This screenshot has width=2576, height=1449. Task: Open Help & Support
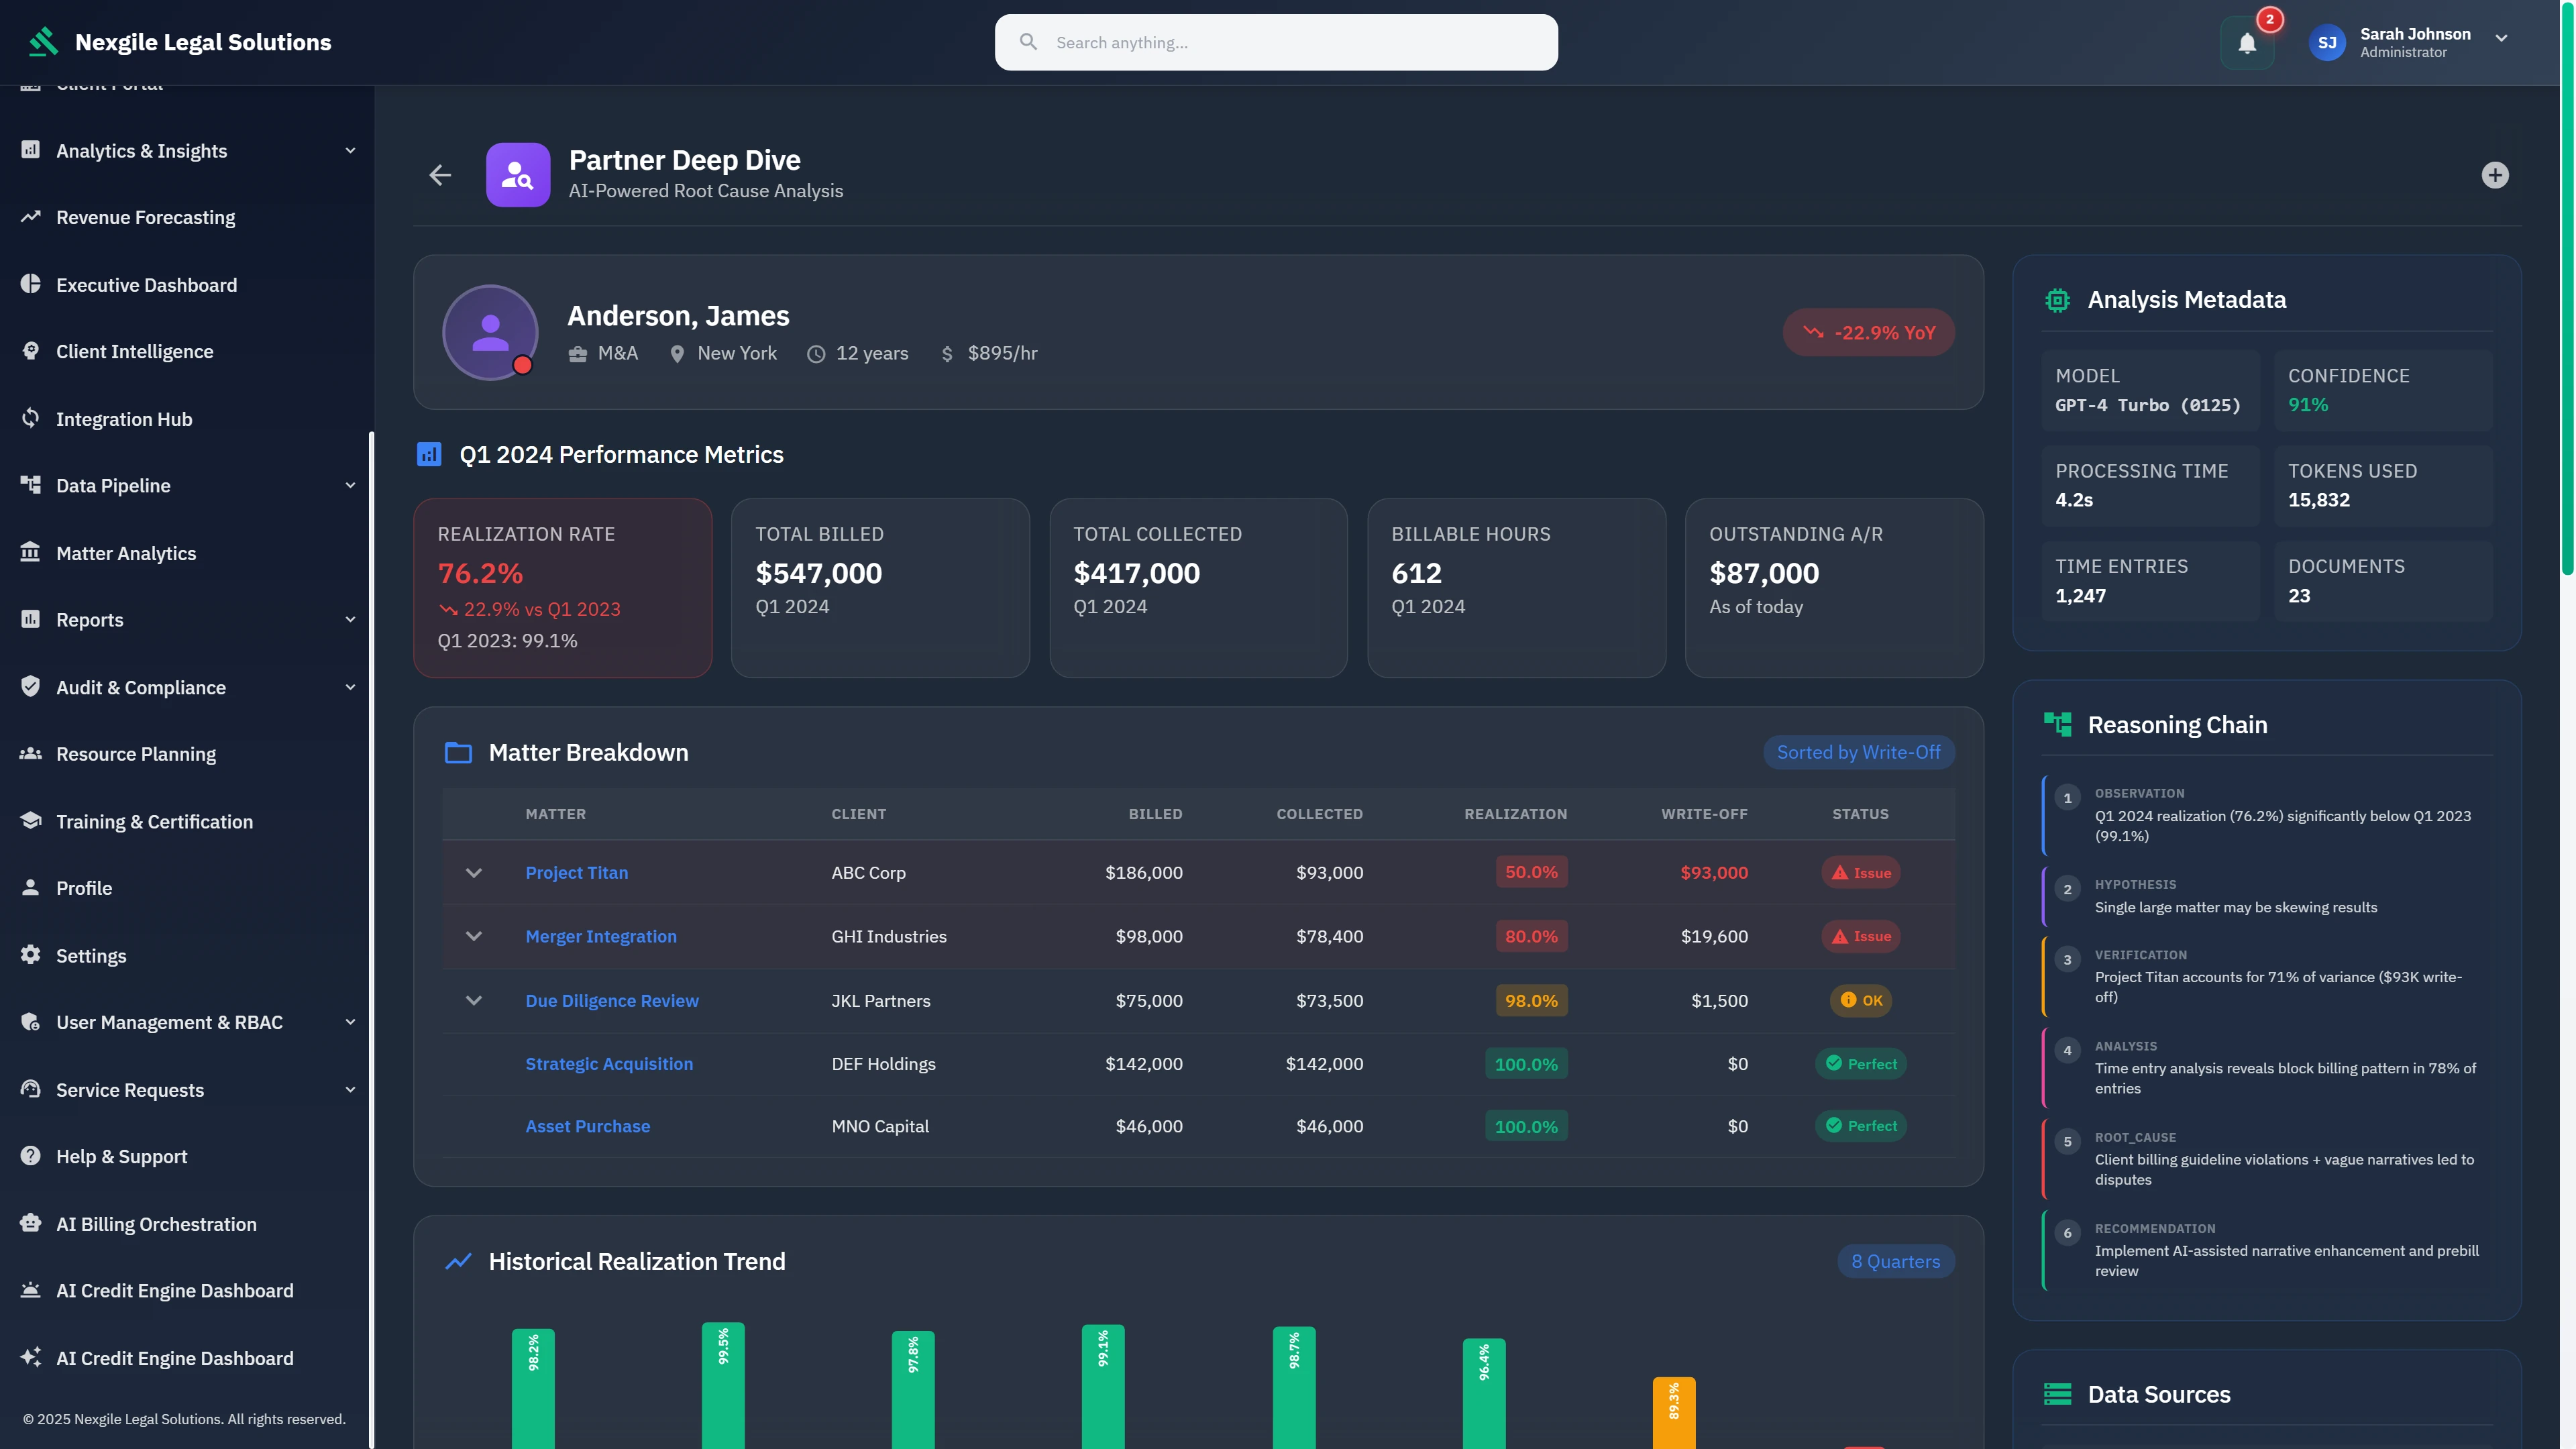[x=121, y=1156]
